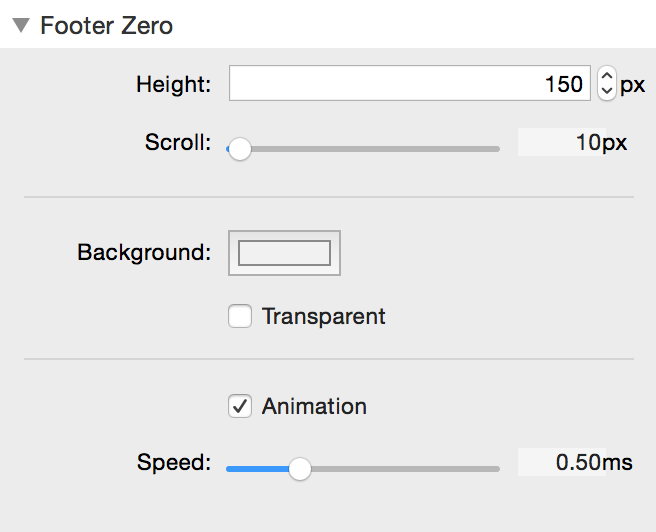Click the Background label
Viewport: 656px width, 532px height.
[144, 252]
